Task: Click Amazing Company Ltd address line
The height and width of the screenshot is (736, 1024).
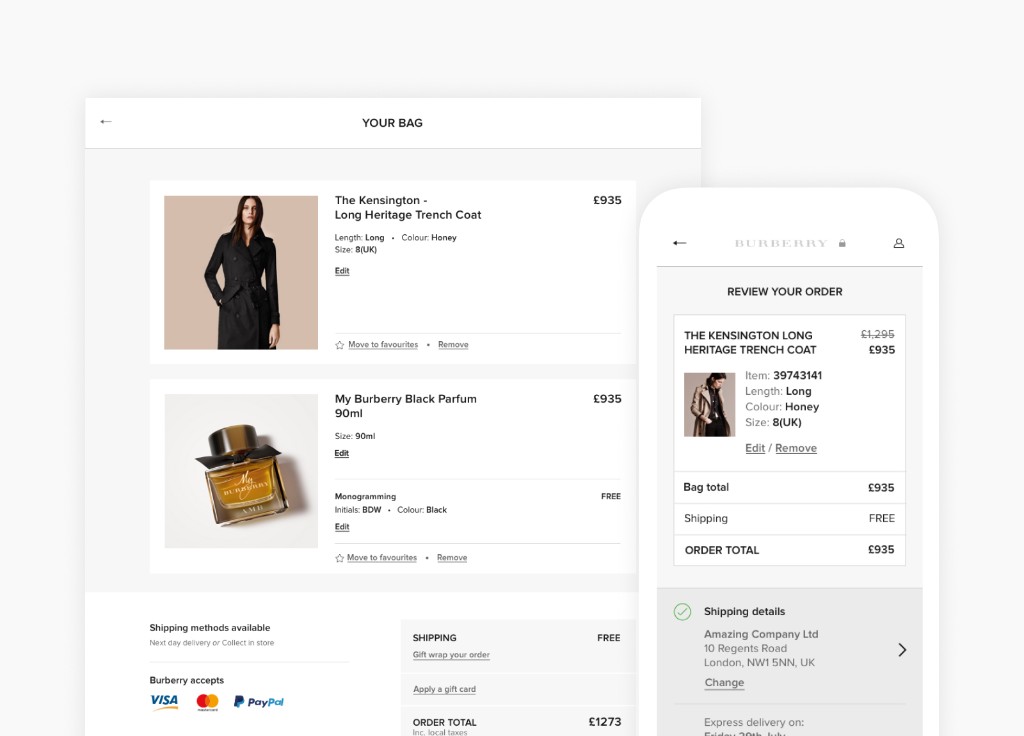Action: coord(761,634)
